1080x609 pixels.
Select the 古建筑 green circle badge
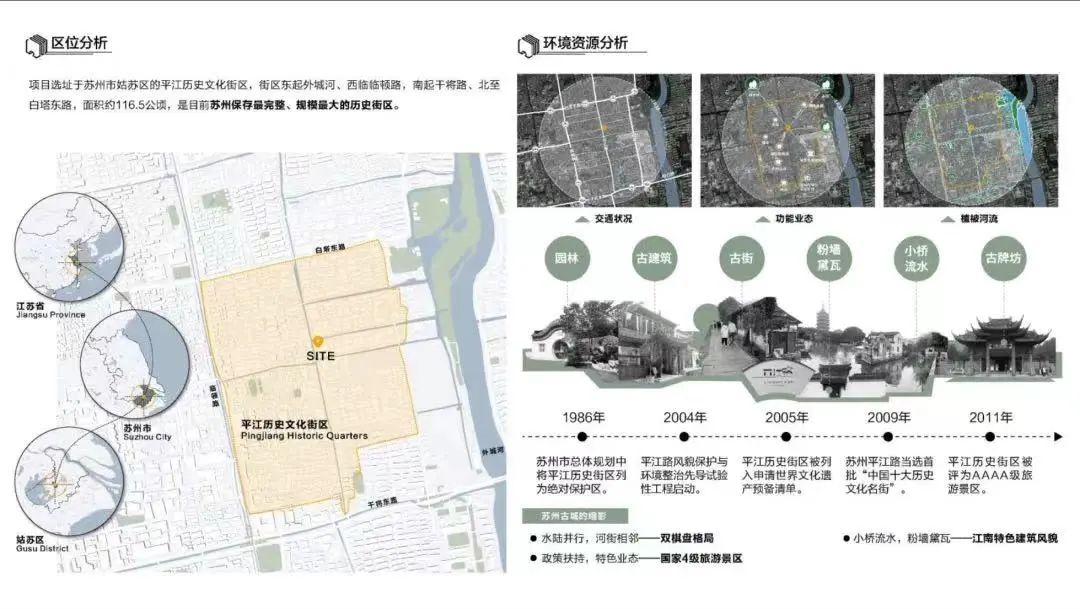pyautogui.click(x=654, y=258)
